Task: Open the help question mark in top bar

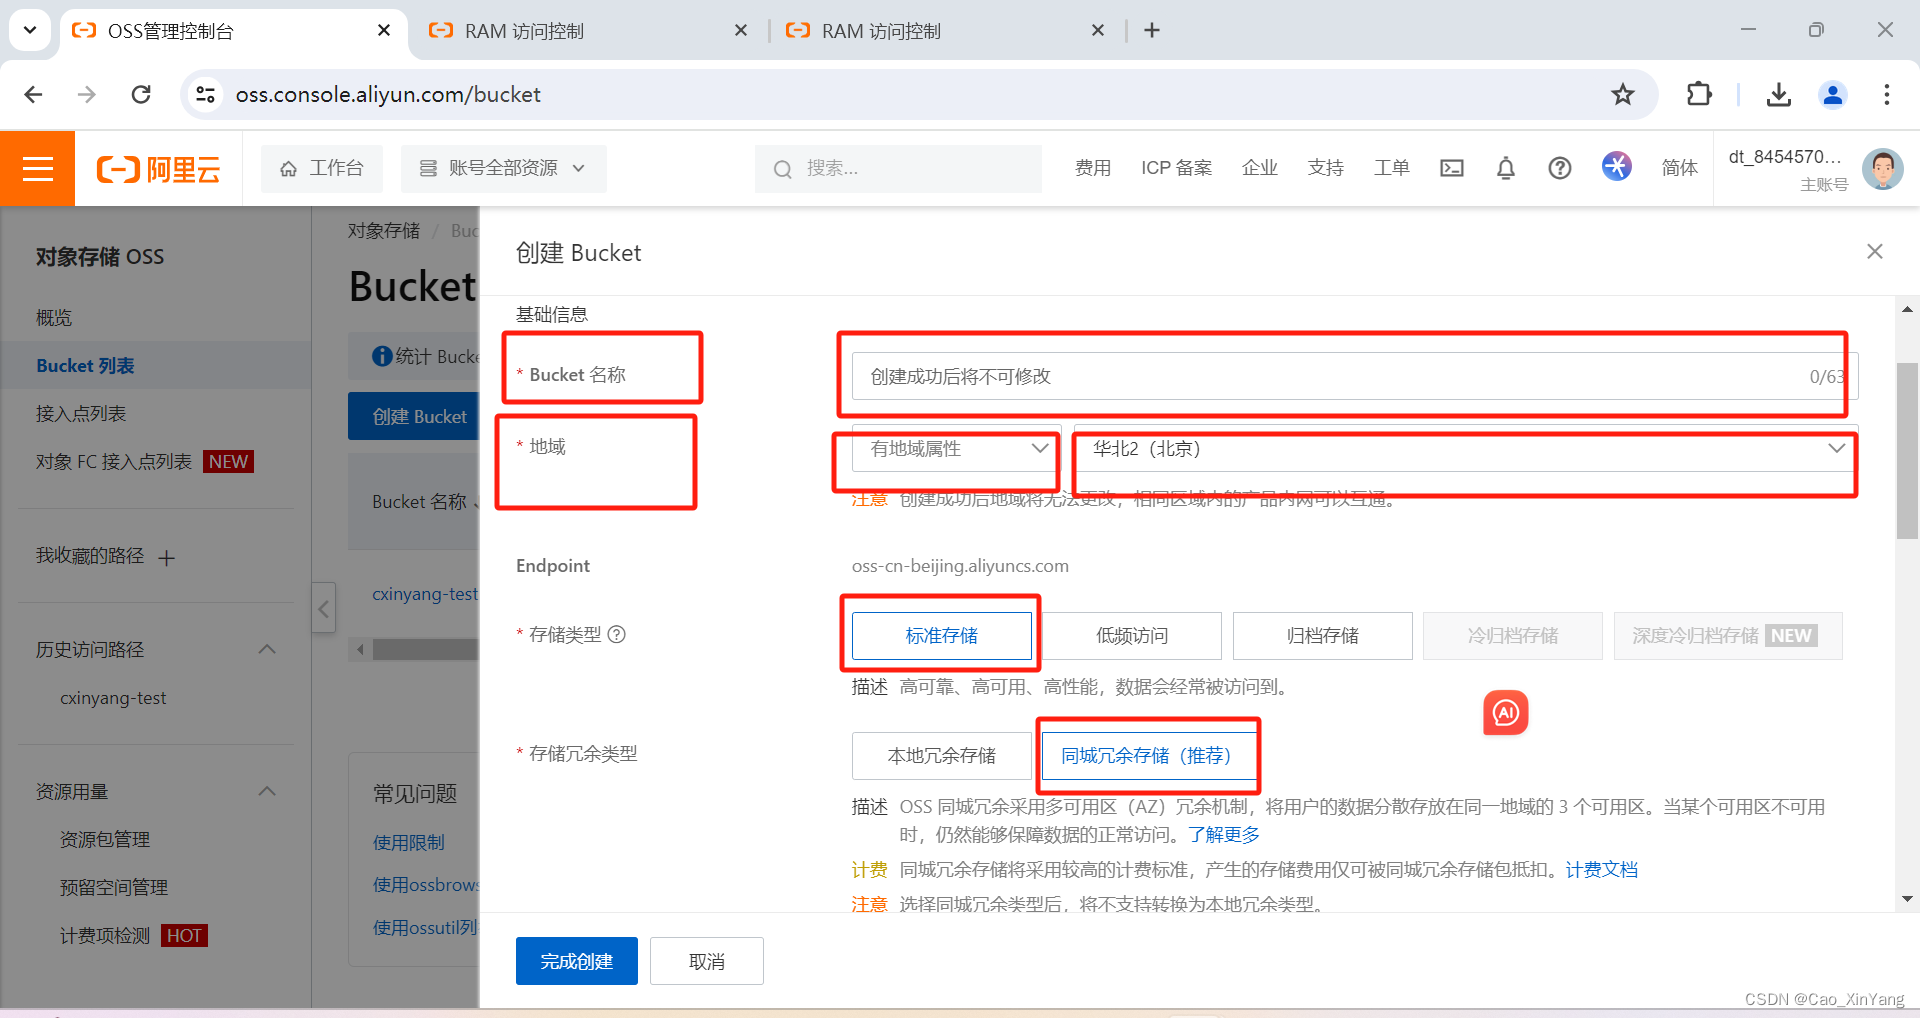Action: [x=1559, y=168]
